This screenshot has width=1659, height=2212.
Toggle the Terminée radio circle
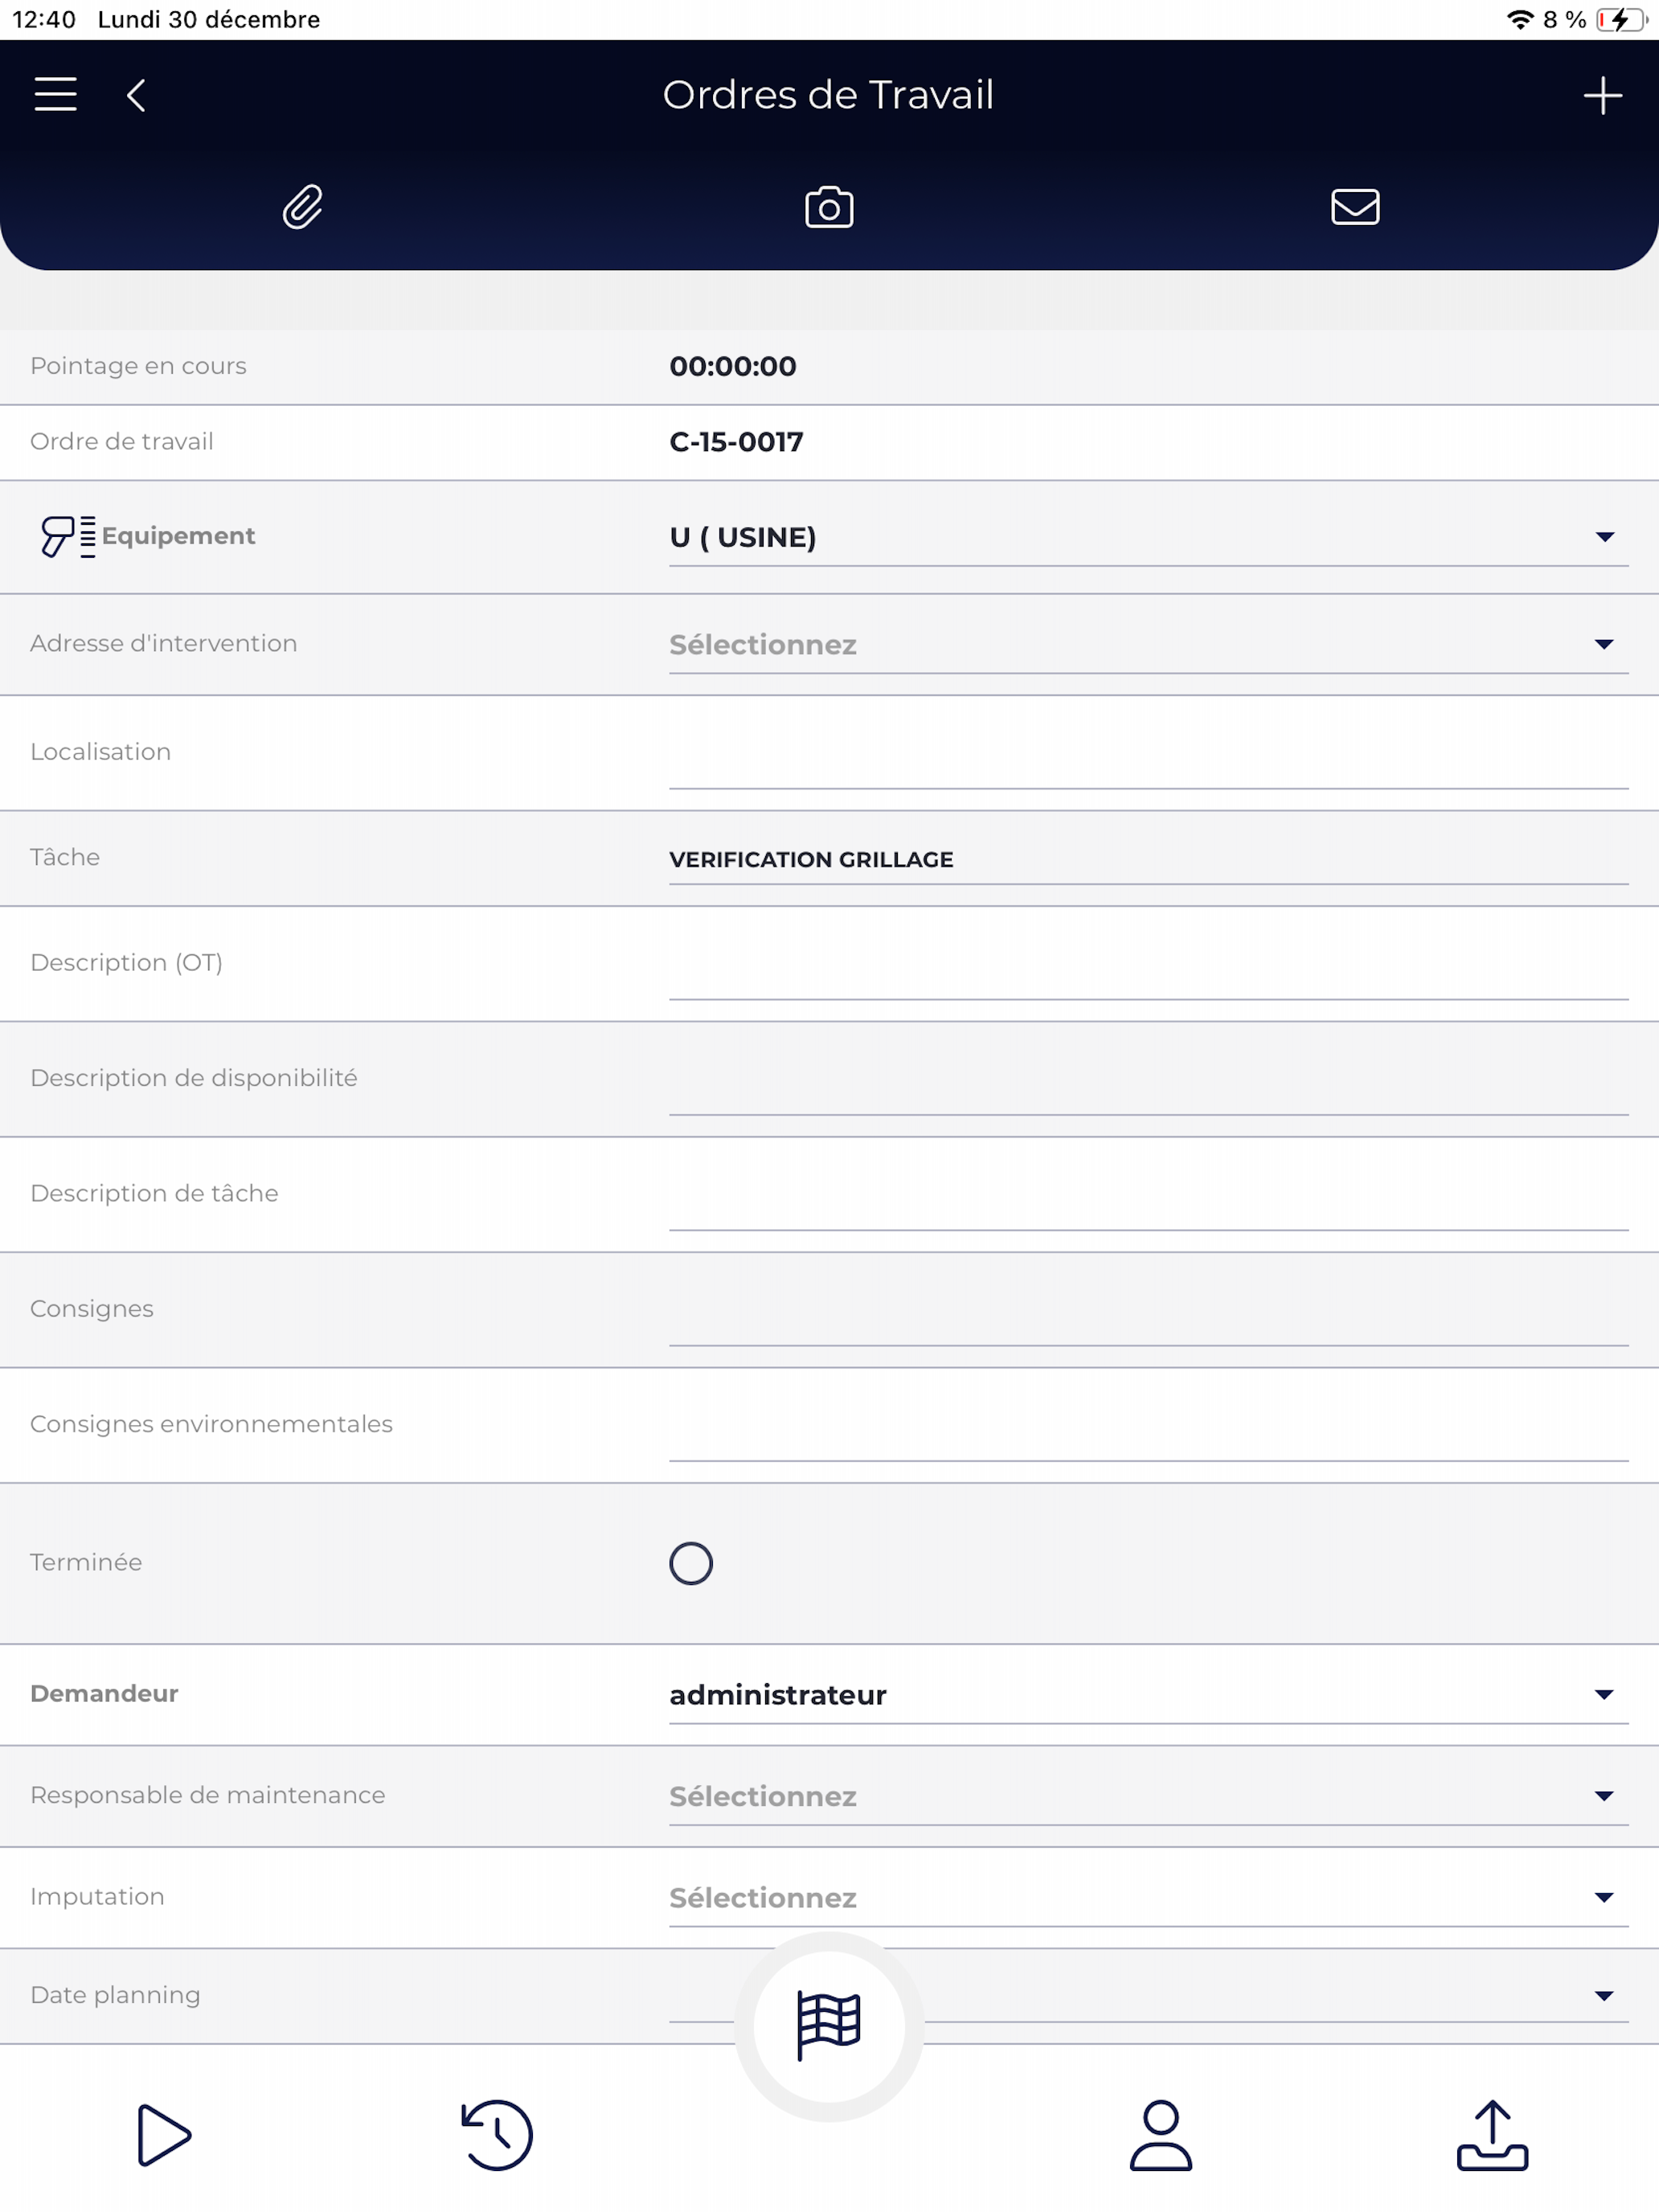pyautogui.click(x=691, y=1563)
